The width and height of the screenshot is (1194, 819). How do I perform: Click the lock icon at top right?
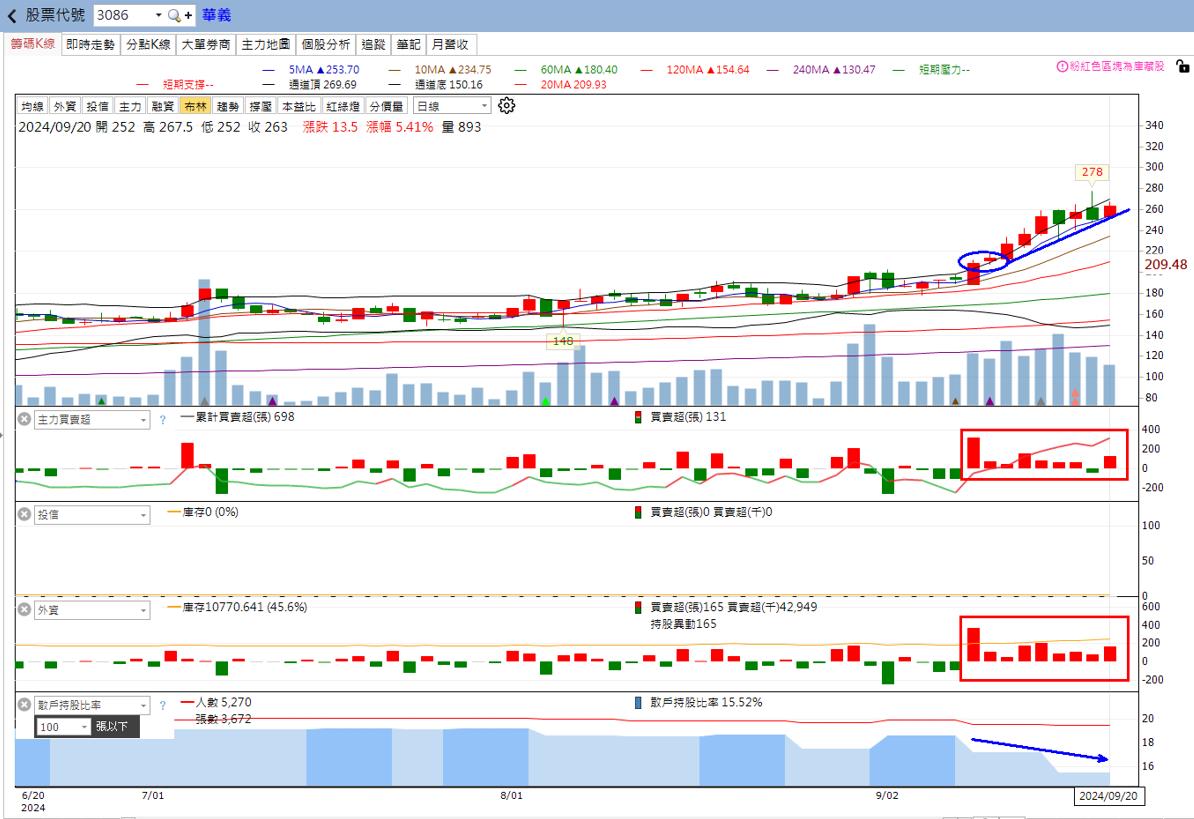[x=1182, y=66]
